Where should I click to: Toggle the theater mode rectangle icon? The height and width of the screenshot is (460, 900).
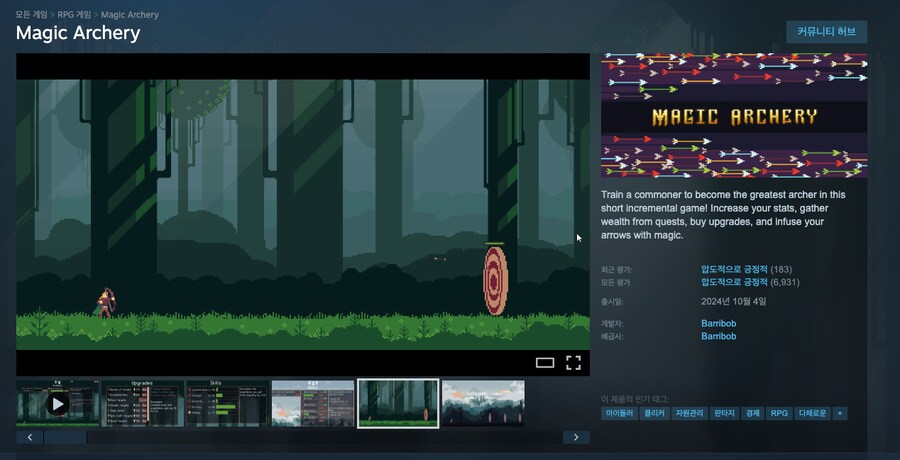[x=545, y=362]
